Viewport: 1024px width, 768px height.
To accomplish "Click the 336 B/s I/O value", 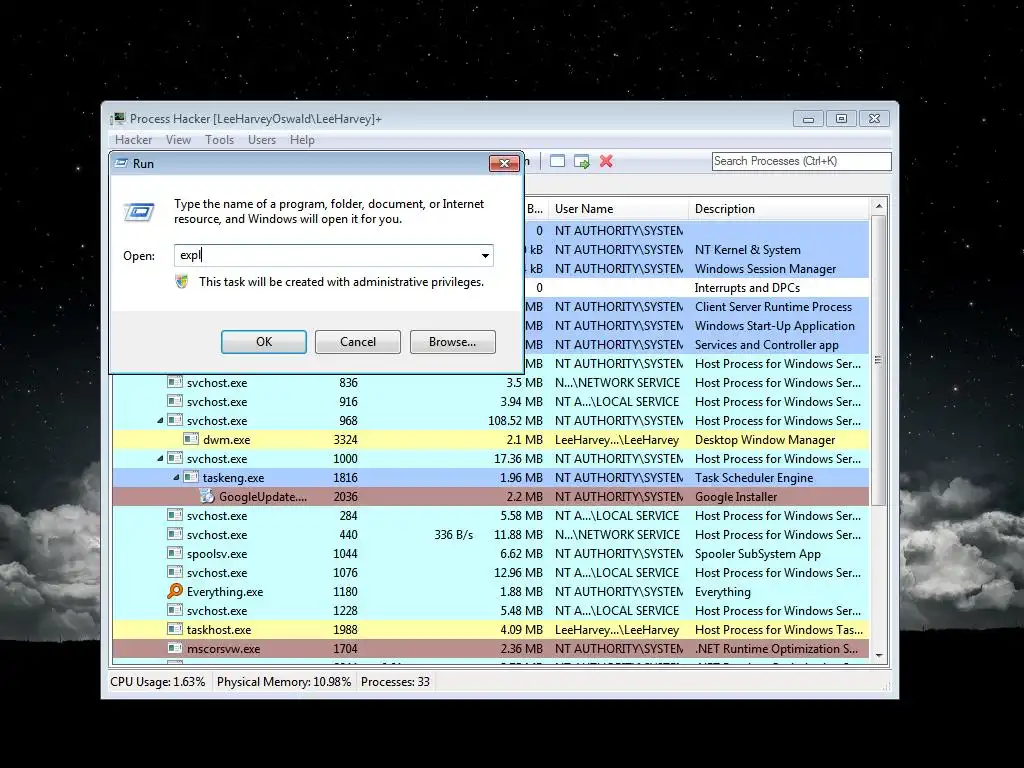I will coord(453,535).
